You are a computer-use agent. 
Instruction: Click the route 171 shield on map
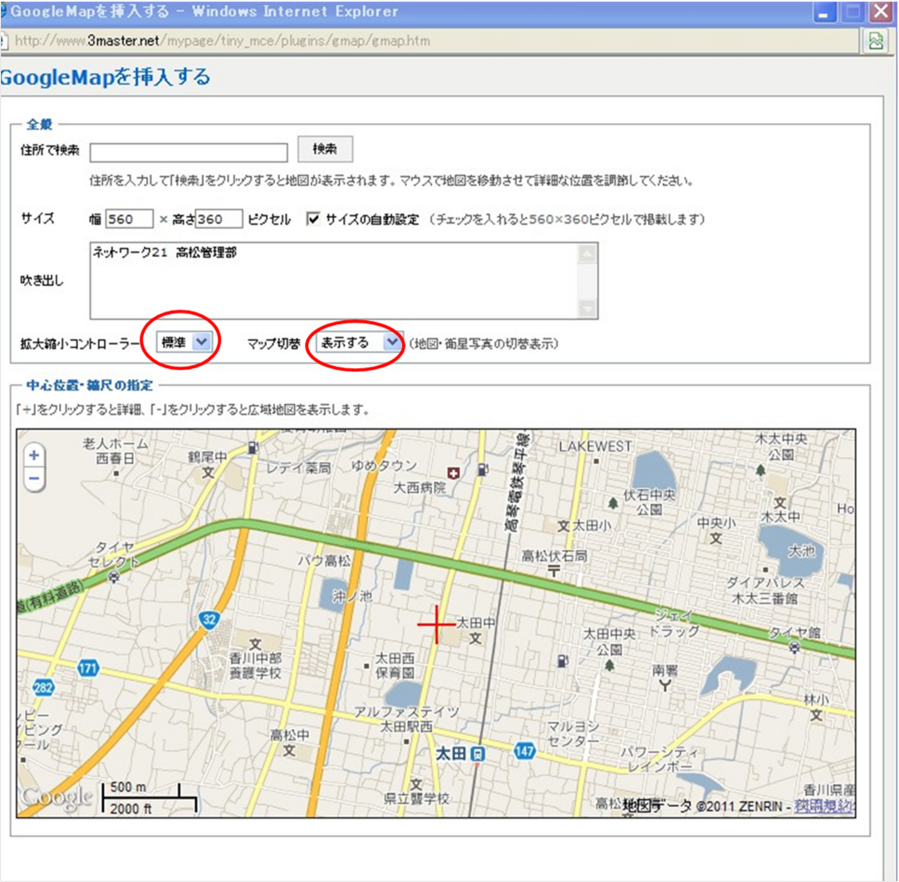[88, 668]
